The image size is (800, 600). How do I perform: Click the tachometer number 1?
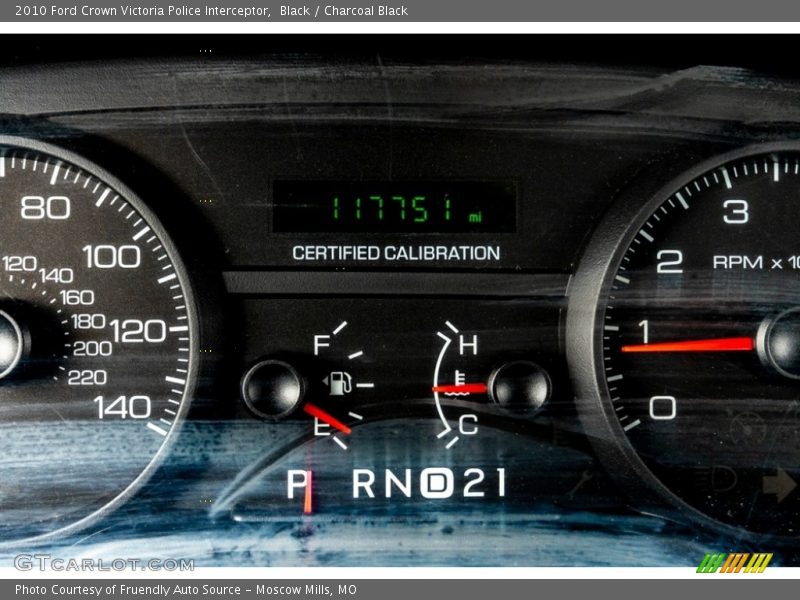644,332
